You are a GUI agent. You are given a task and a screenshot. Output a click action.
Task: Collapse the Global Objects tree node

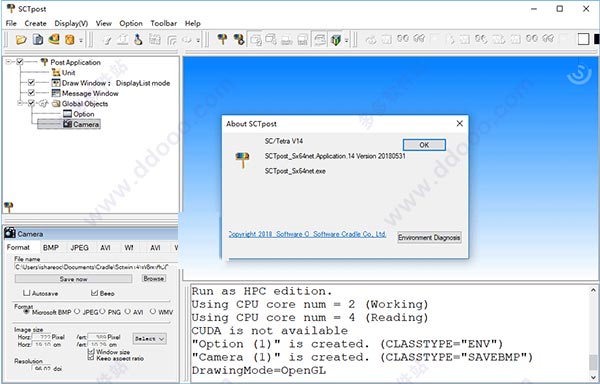(x=20, y=103)
